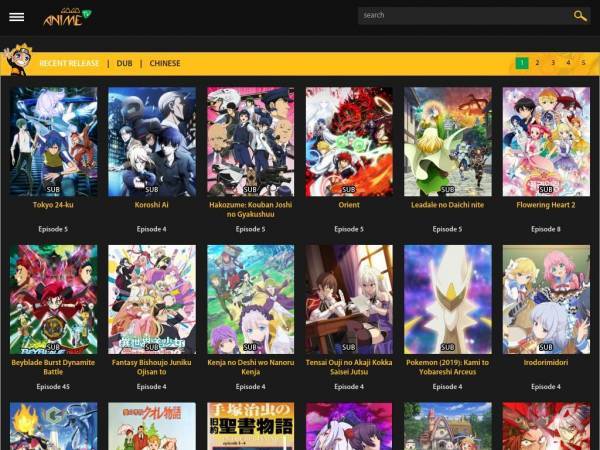Click the Naruto mascot icon
600x450 pixels.
[17, 59]
